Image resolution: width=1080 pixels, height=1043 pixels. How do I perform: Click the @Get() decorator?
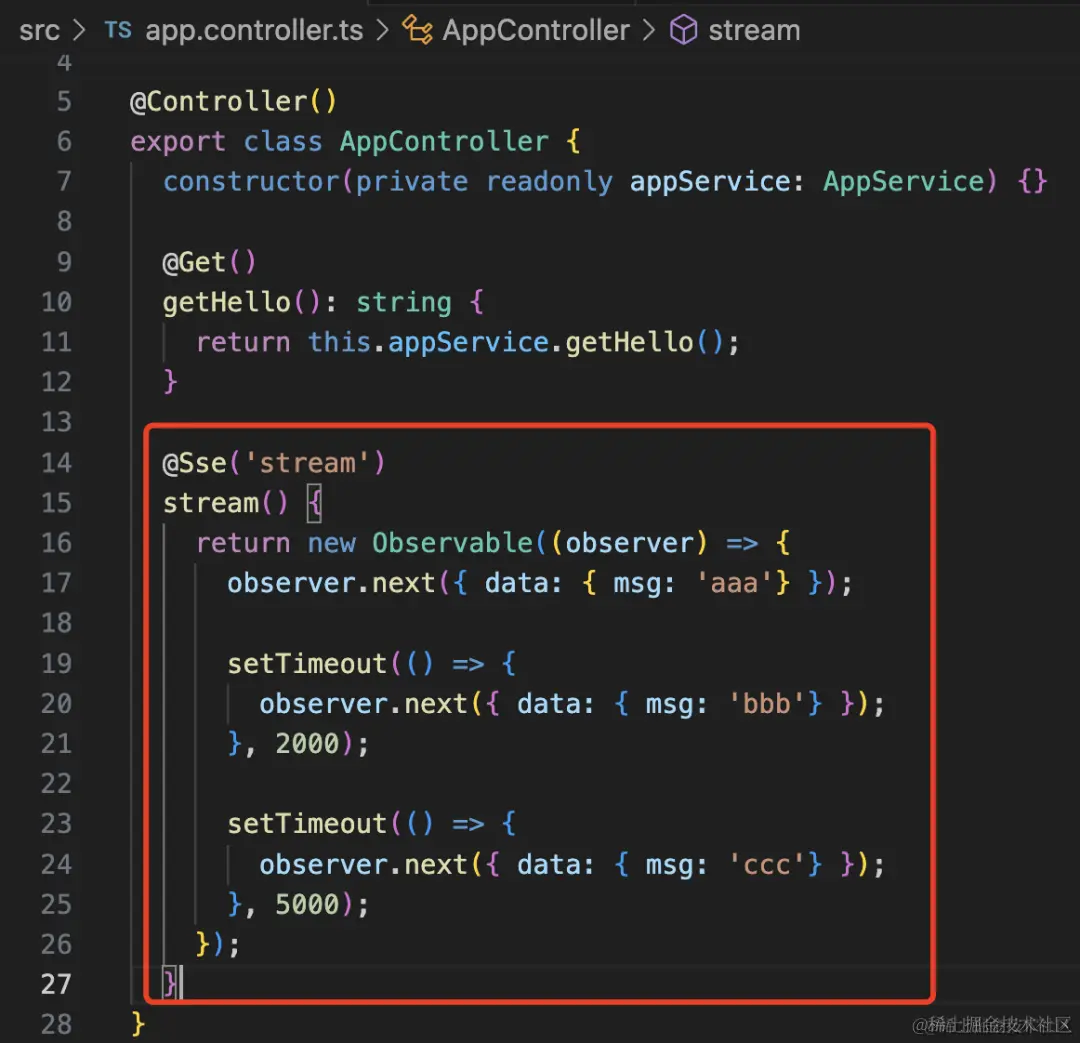click(209, 262)
